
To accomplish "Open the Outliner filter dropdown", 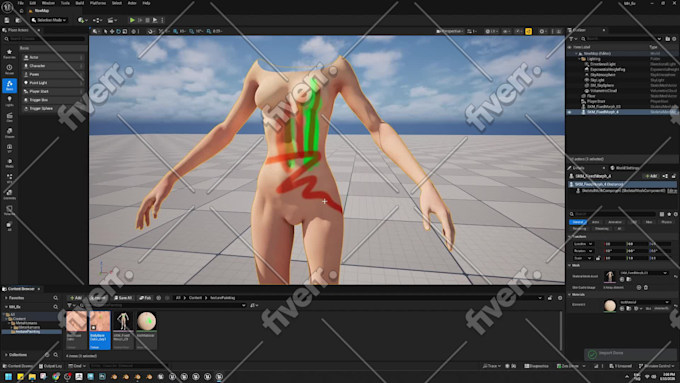I will (572, 39).
